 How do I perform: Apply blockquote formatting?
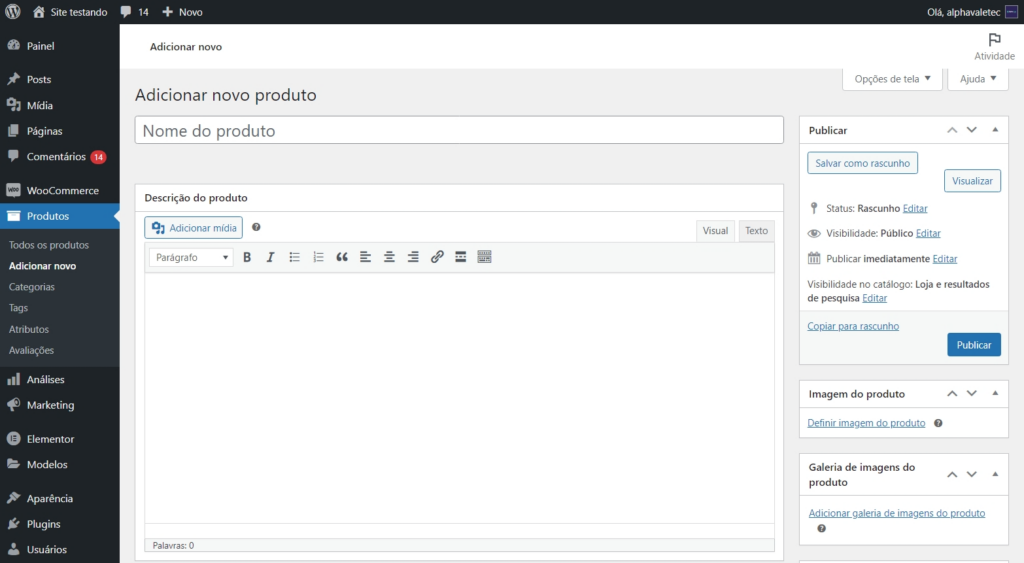point(342,257)
